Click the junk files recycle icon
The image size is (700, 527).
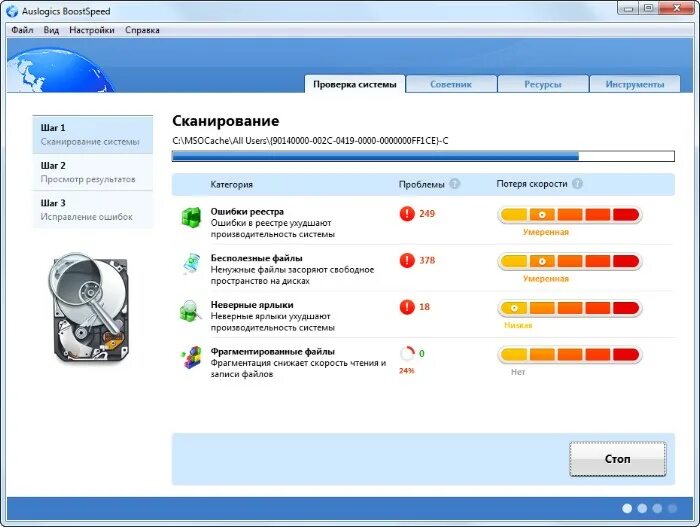pos(192,263)
